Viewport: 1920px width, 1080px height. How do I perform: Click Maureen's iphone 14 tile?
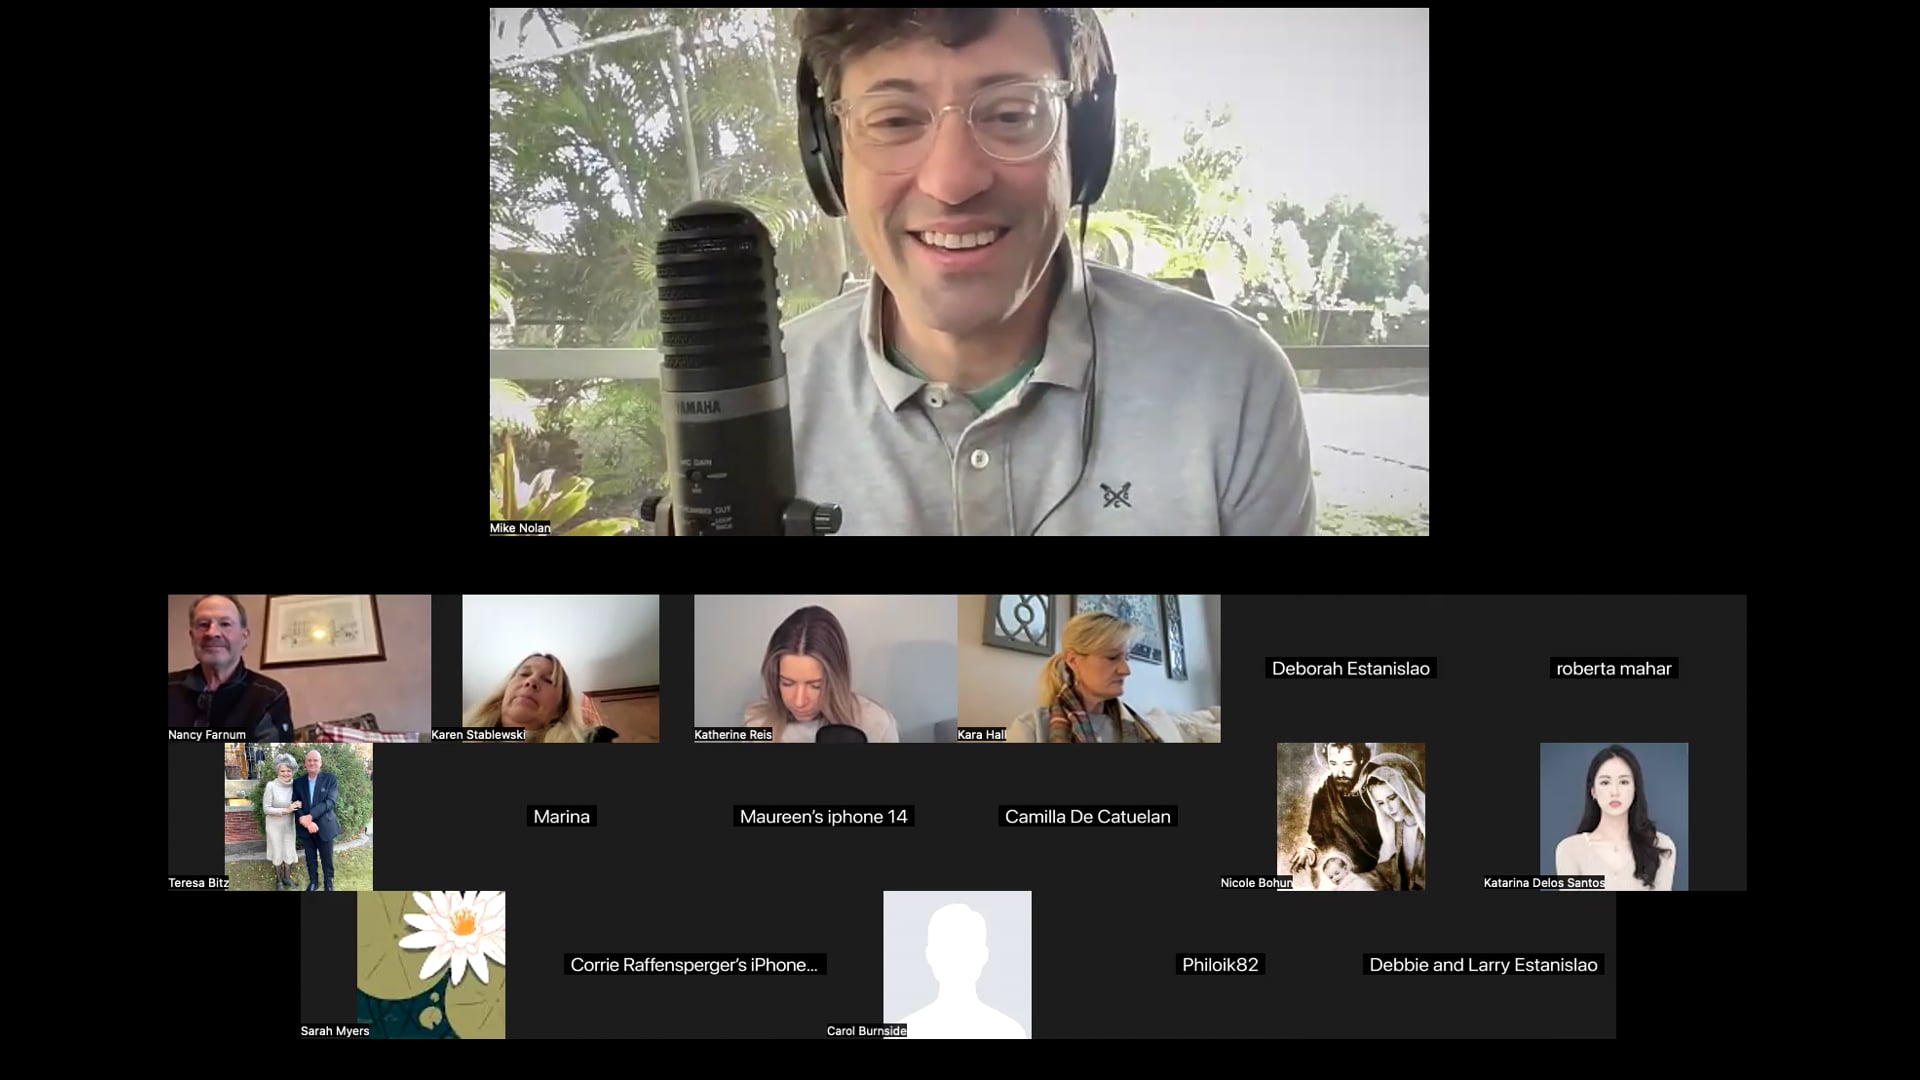[x=823, y=816]
